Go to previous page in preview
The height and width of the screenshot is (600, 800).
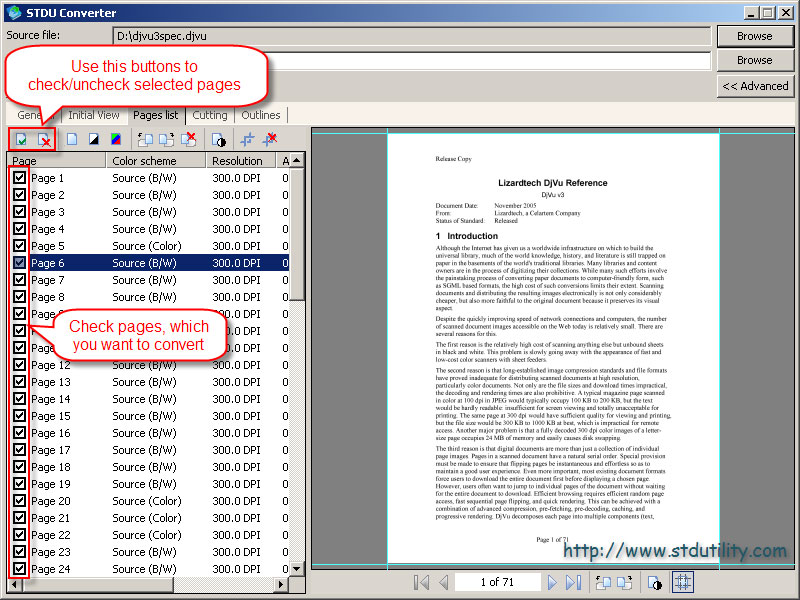pyautogui.click(x=443, y=582)
